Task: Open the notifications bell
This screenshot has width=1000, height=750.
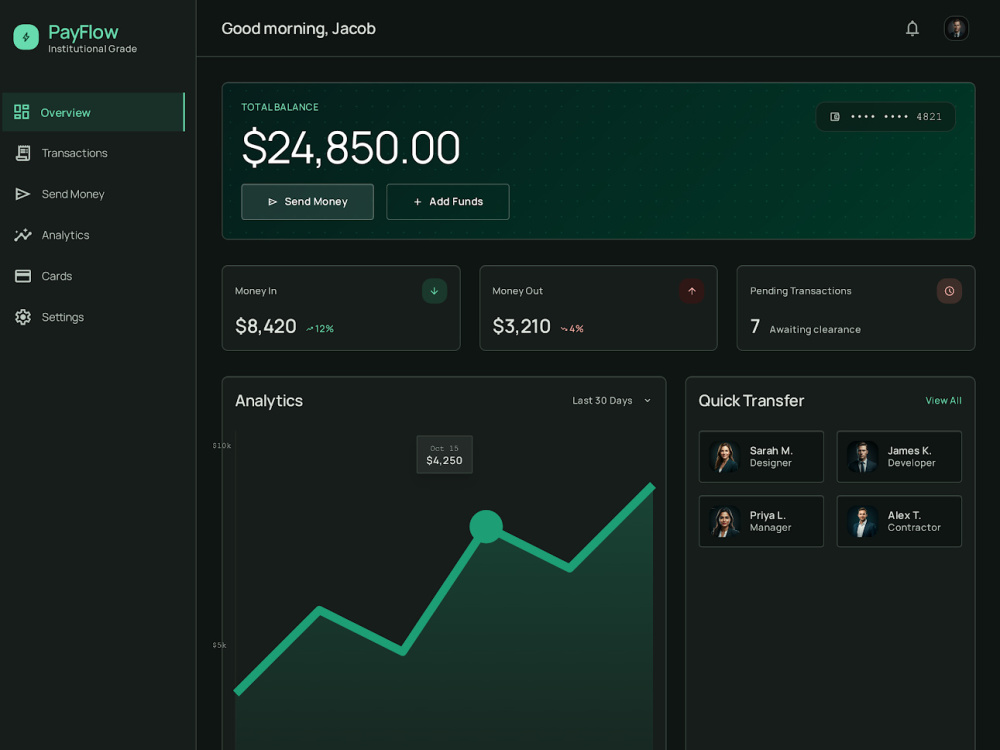Action: [x=912, y=29]
